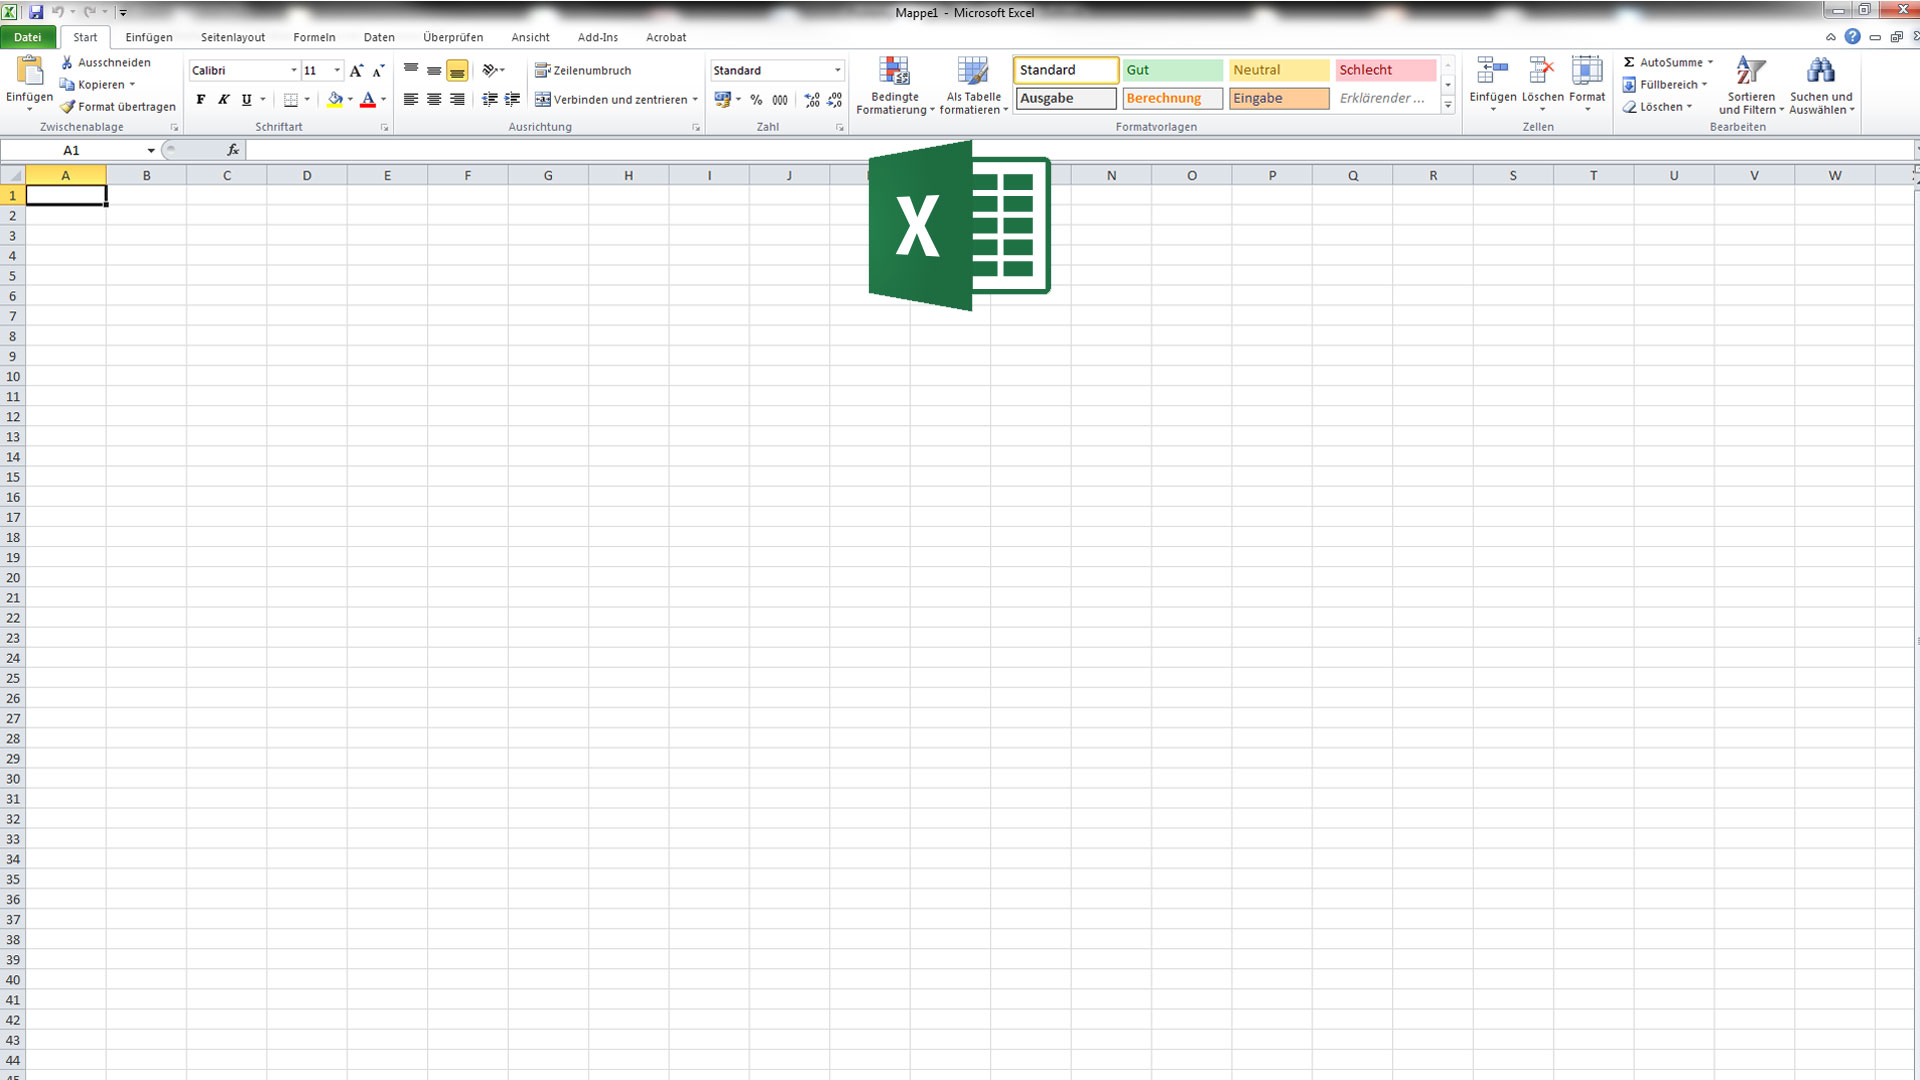The width and height of the screenshot is (1920, 1080).
Task: Expand the Standard number format dropdown
Action: click(x=837, y=71)
